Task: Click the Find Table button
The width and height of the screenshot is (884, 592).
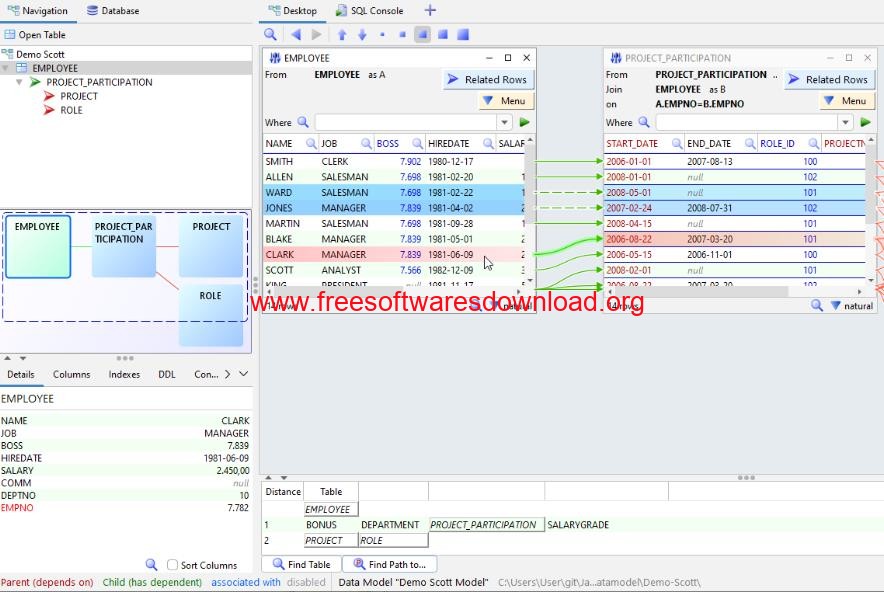Action: point(302,564)
